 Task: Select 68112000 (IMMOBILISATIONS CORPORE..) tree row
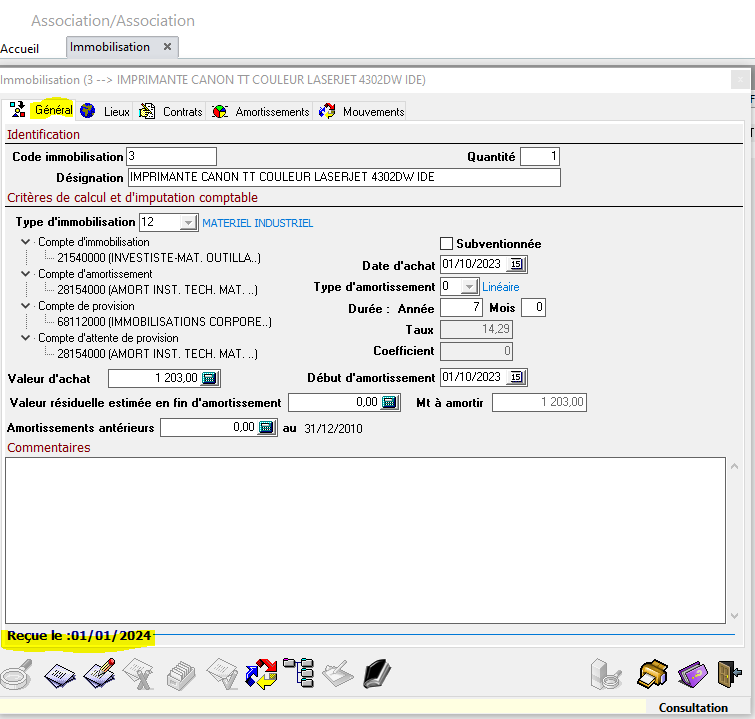click(164, 322)
